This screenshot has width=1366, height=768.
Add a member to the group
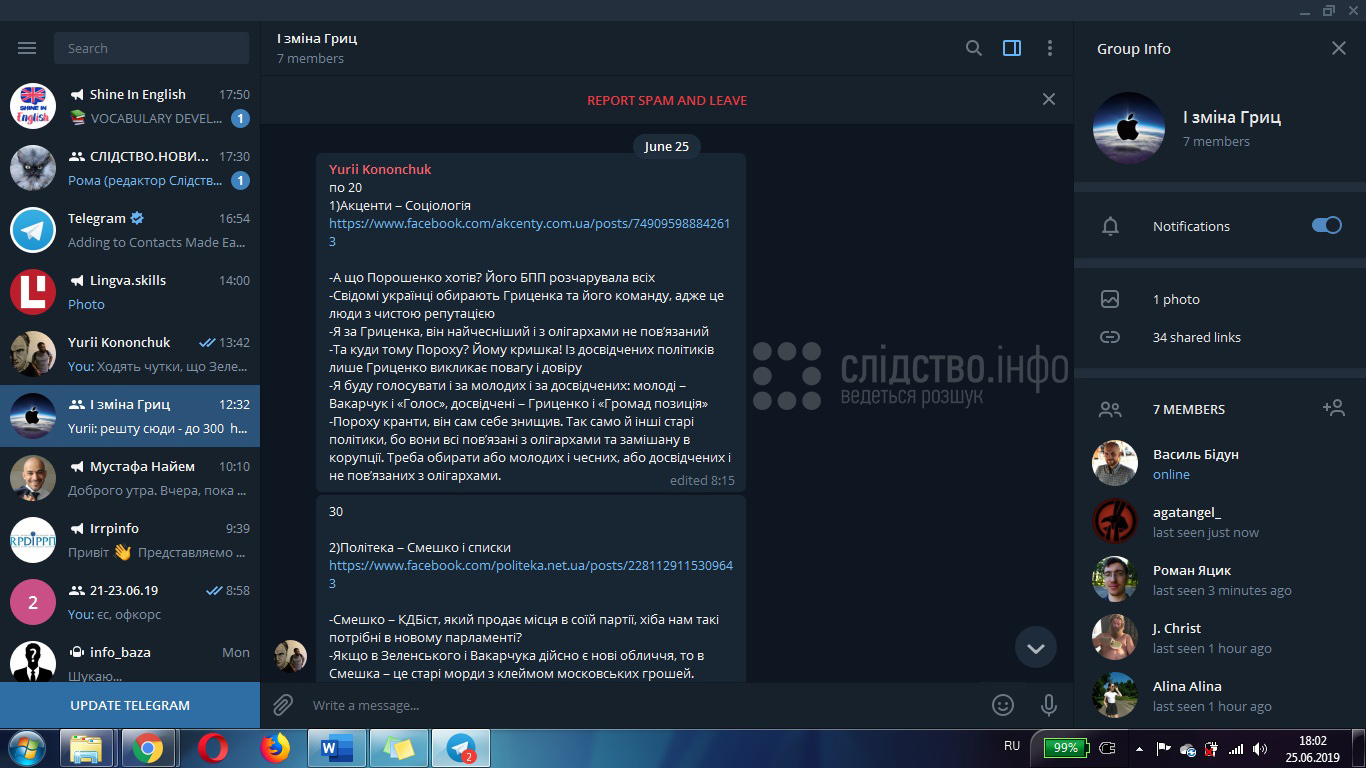(x=1333, y=408)
